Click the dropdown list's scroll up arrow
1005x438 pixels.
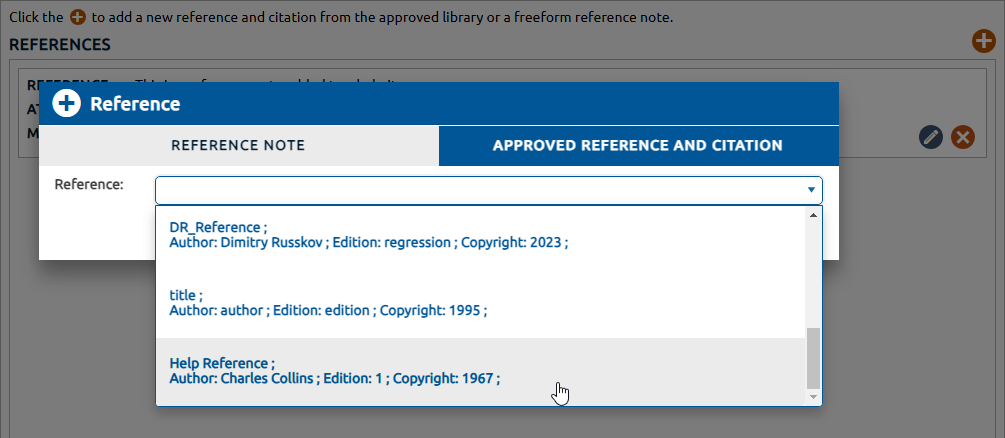click(x=813, y=215)
